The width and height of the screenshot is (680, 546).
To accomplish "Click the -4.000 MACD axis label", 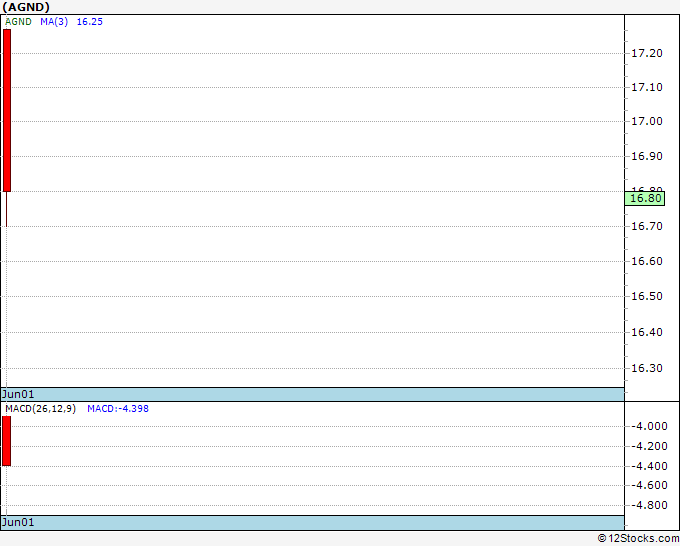I will (x=649, y=426).
